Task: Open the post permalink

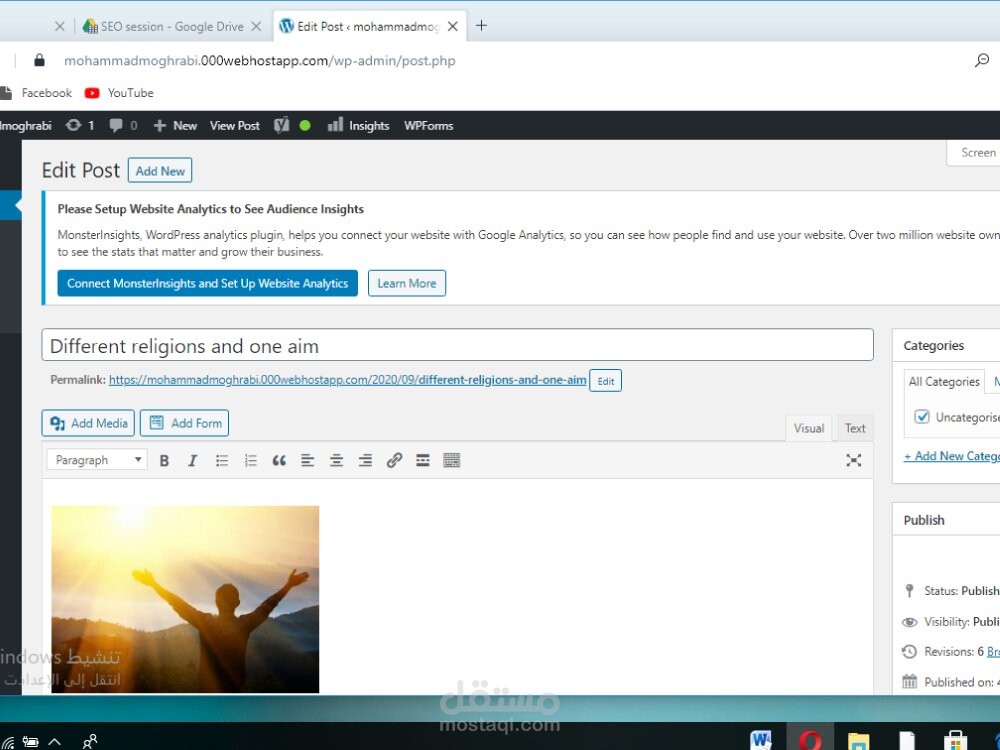Action: (348, 380)
